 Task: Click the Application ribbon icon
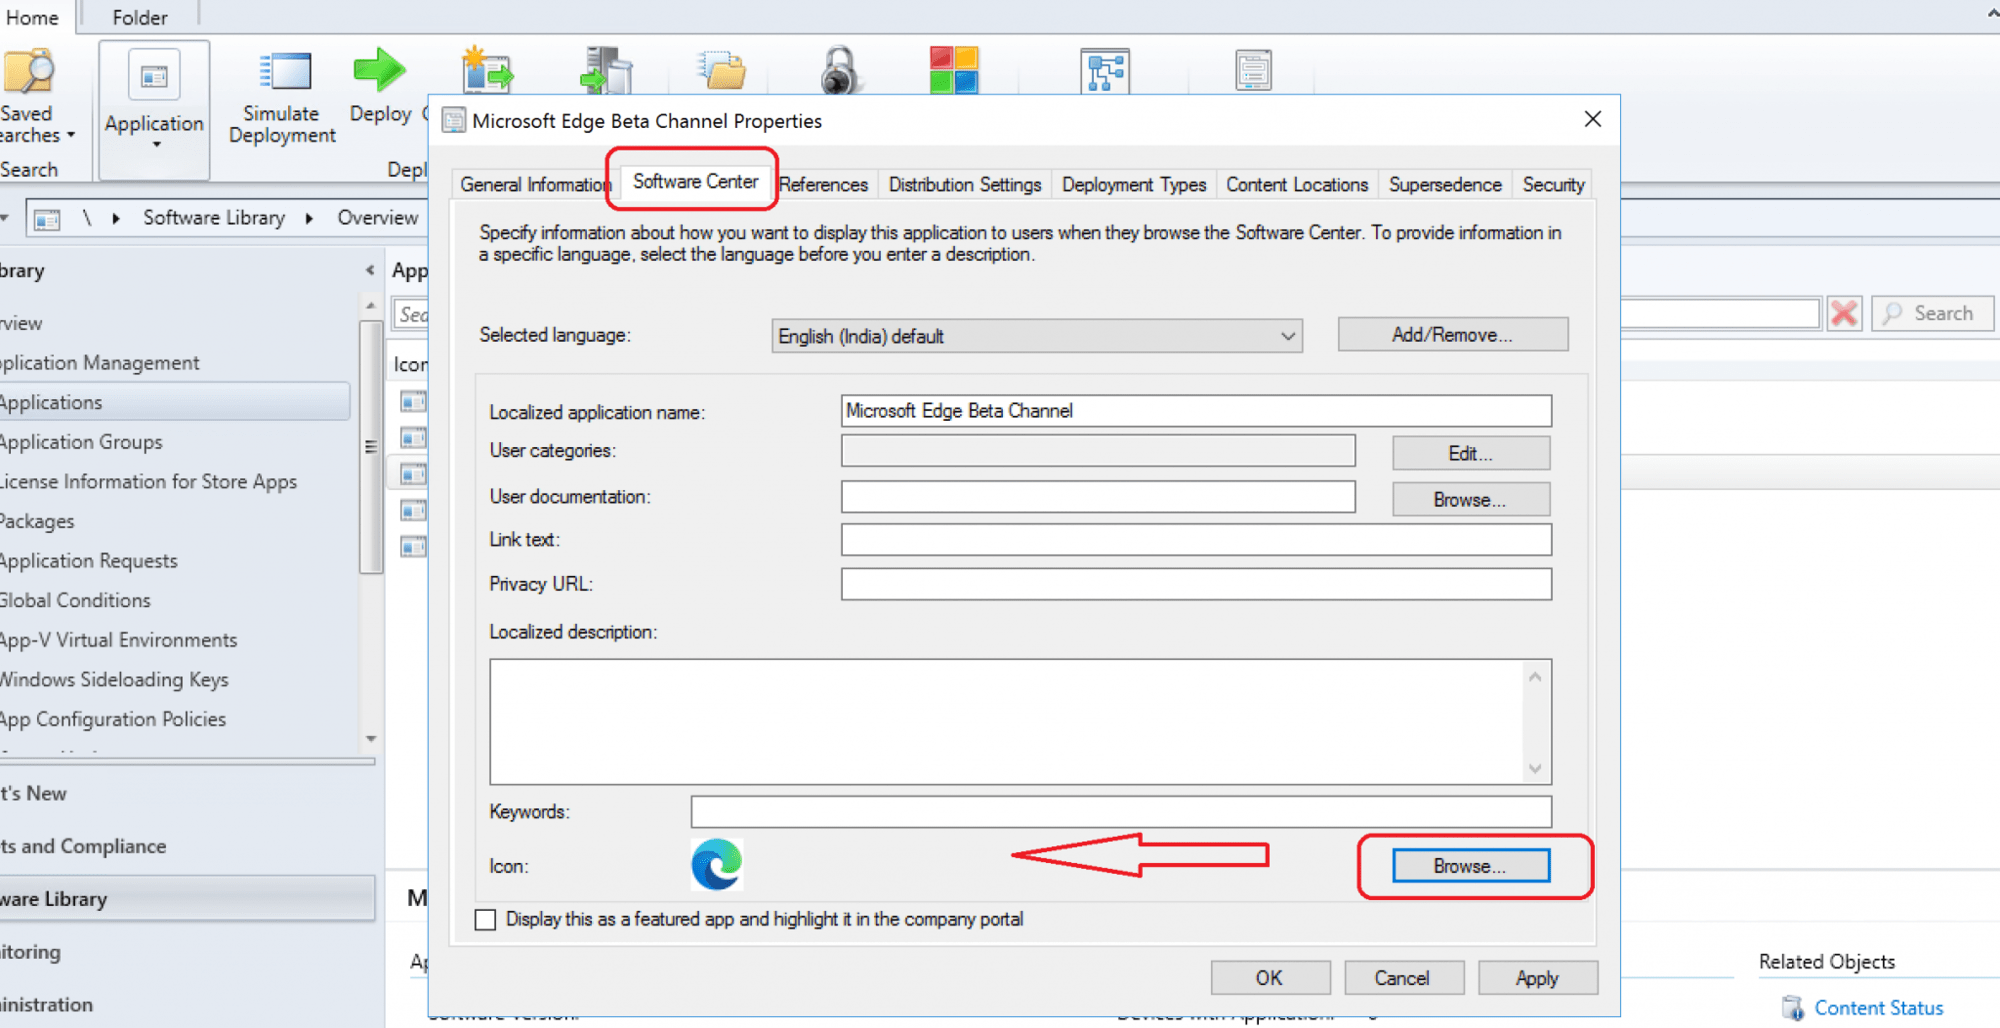(154, 78)
